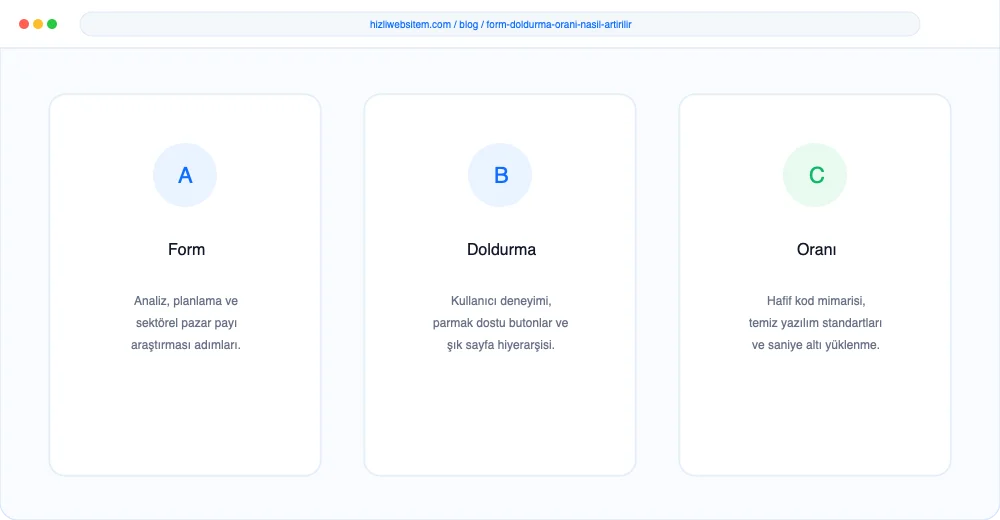The image size is (1000, 520).
Task: Select the Doldurma card heading
Action: [501, 249]
